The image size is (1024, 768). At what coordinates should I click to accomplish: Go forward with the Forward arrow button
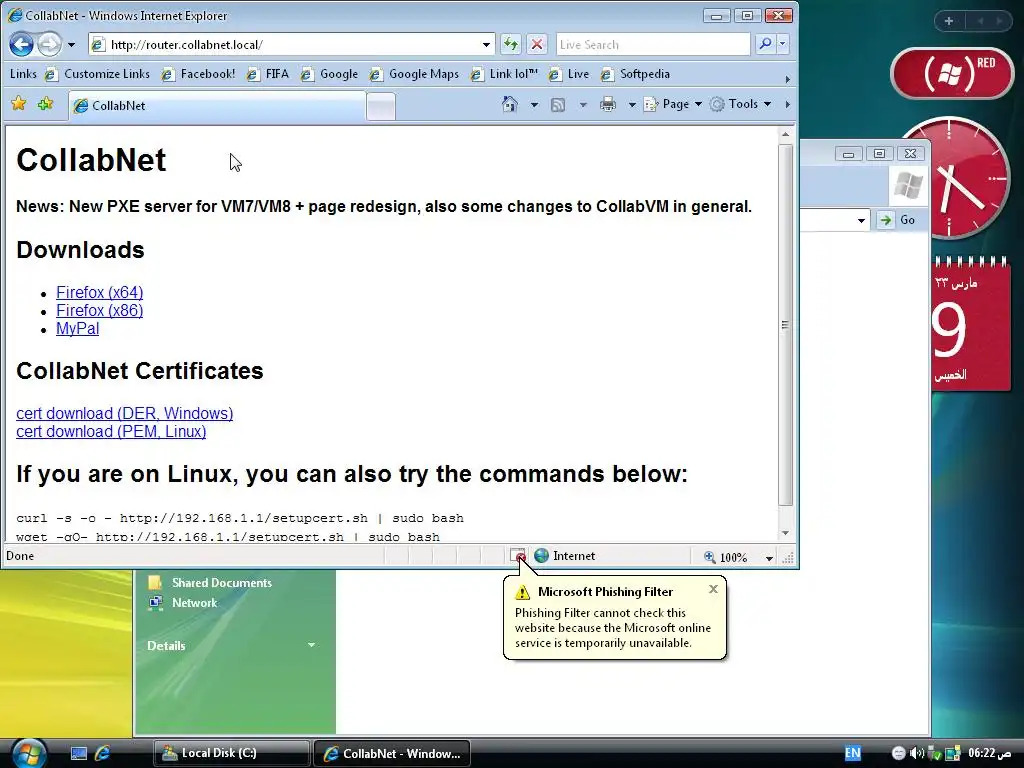(49, 44)
